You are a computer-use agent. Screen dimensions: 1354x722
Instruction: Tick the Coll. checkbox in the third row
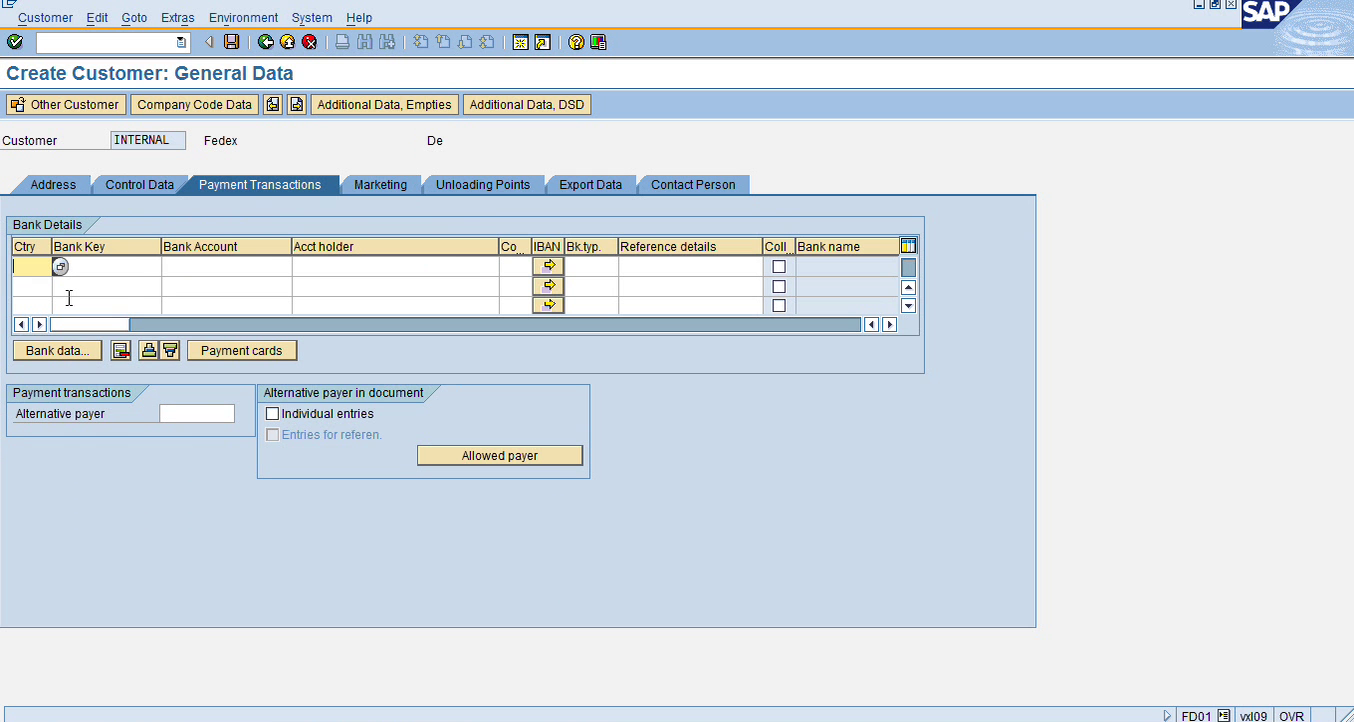tap(779, 306)
